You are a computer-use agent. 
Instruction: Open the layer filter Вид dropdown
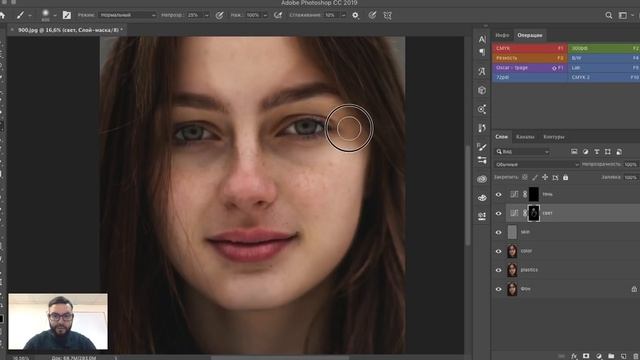click(x=522, y=151)
